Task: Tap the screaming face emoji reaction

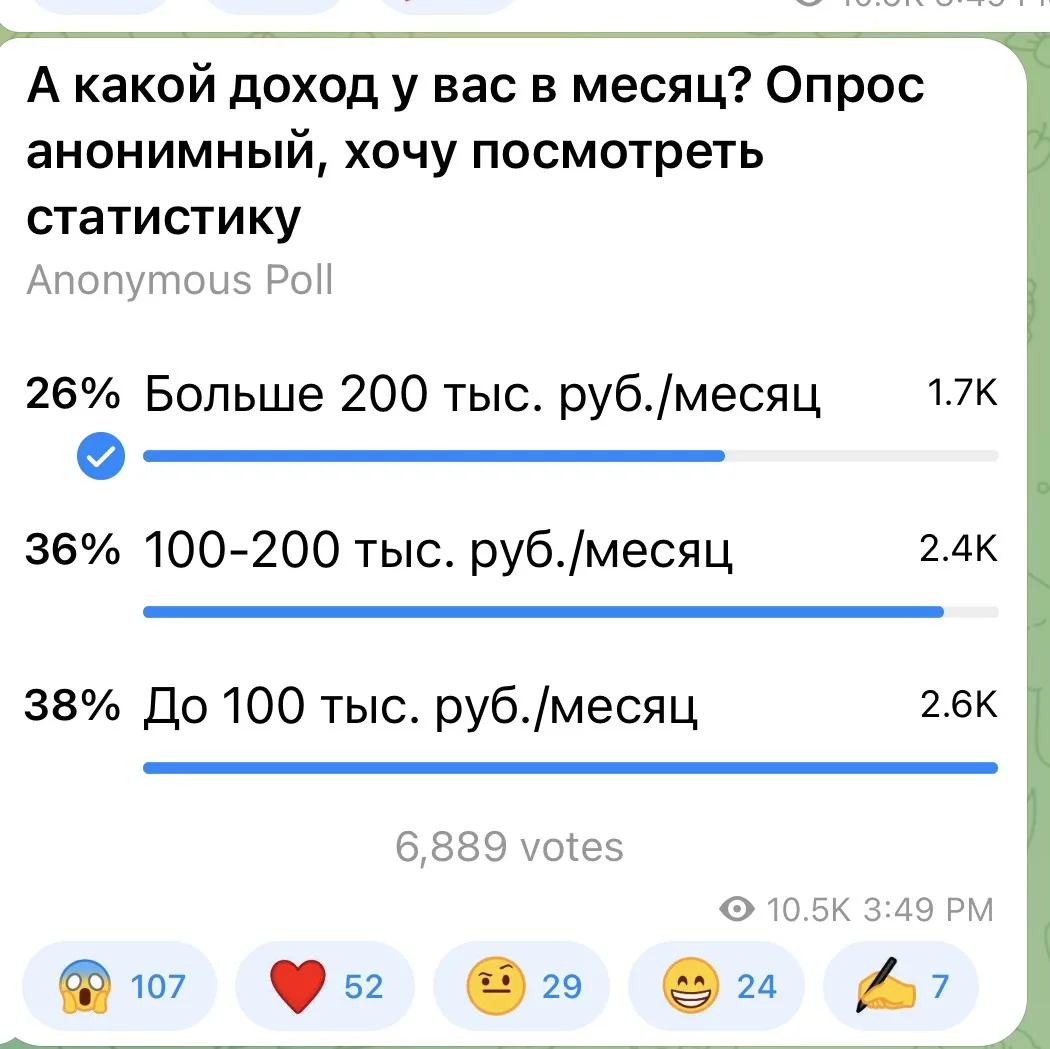Action: tap(119, 986)
